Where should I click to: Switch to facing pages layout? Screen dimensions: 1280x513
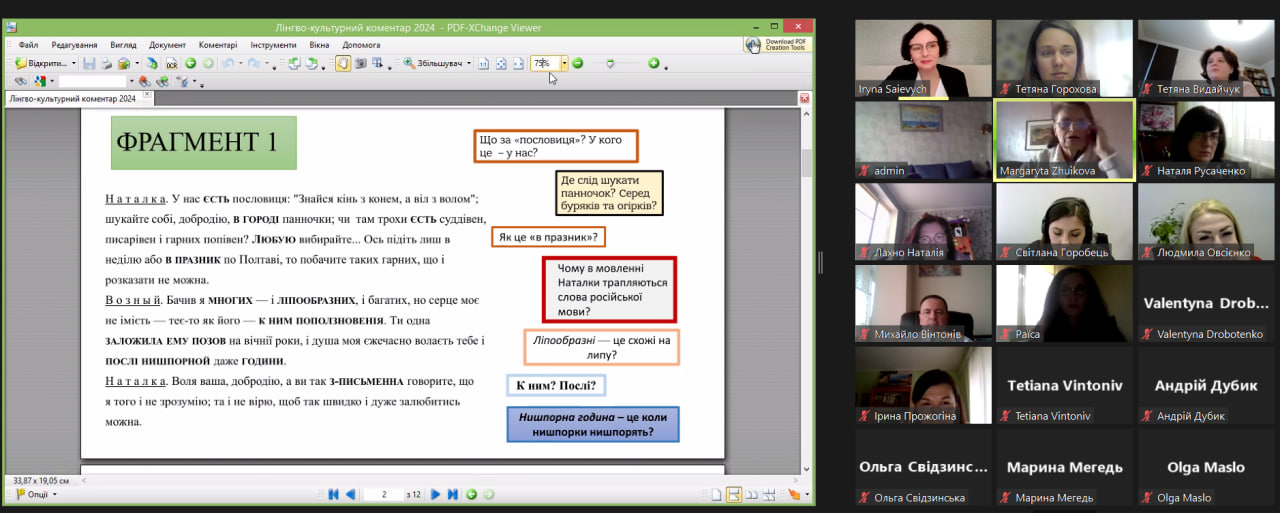point(751,494)
